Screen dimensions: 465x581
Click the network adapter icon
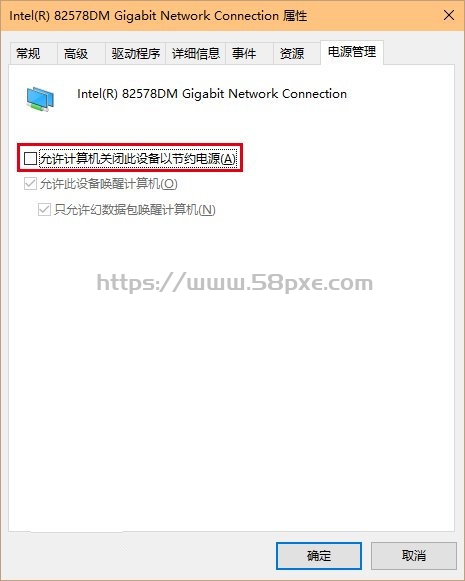pos(40,99)
